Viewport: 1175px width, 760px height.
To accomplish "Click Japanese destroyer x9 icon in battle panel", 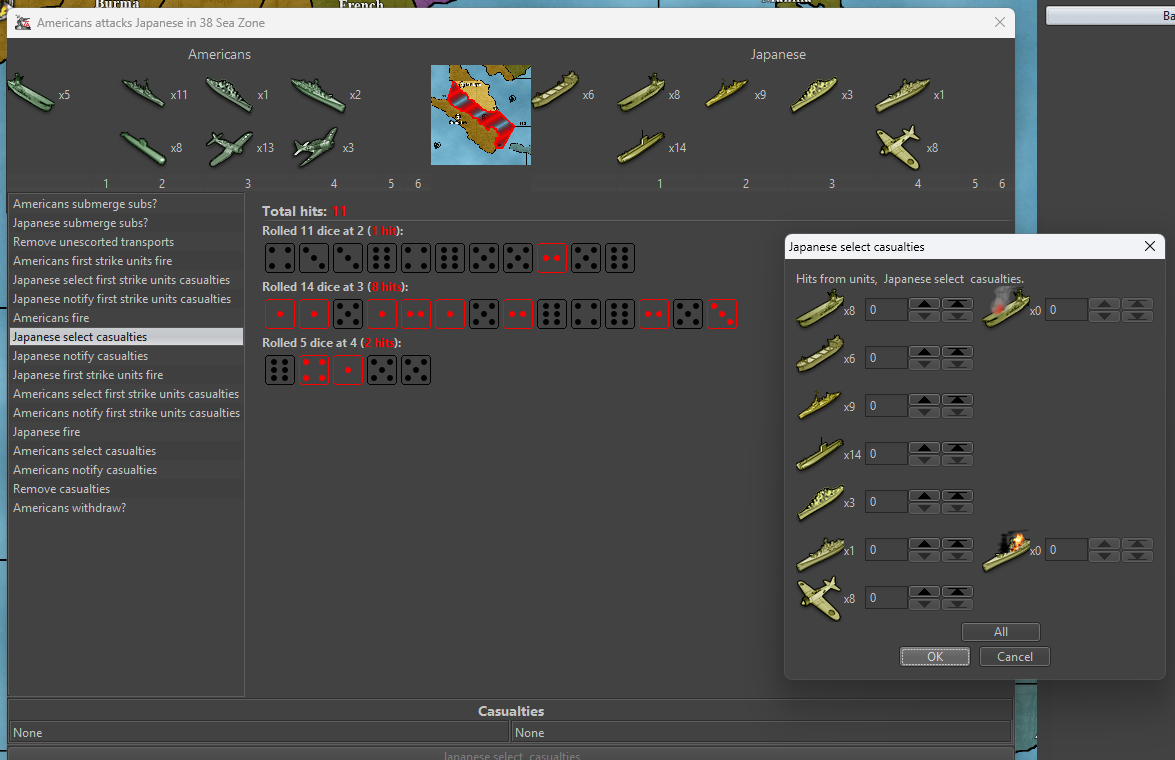I will (726, 94).
